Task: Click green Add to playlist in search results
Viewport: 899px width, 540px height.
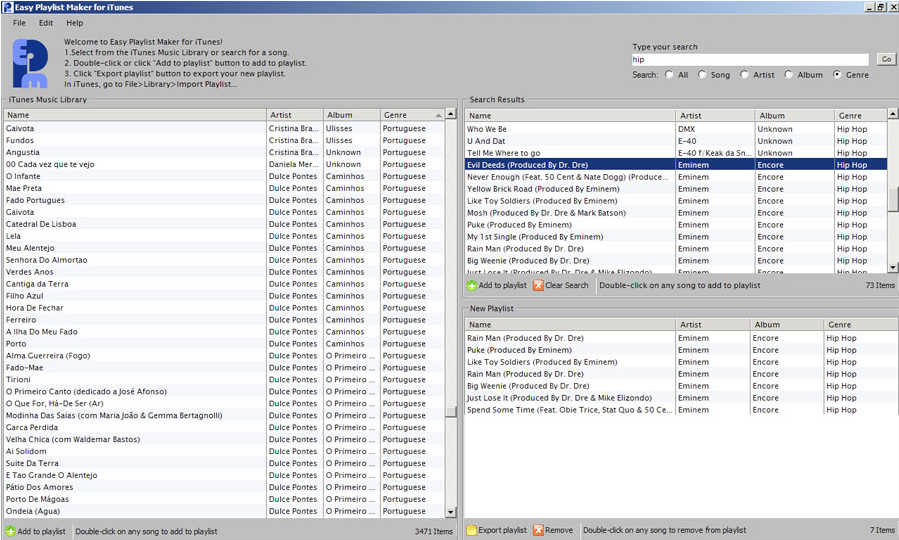Action: [x=497, y=285]
